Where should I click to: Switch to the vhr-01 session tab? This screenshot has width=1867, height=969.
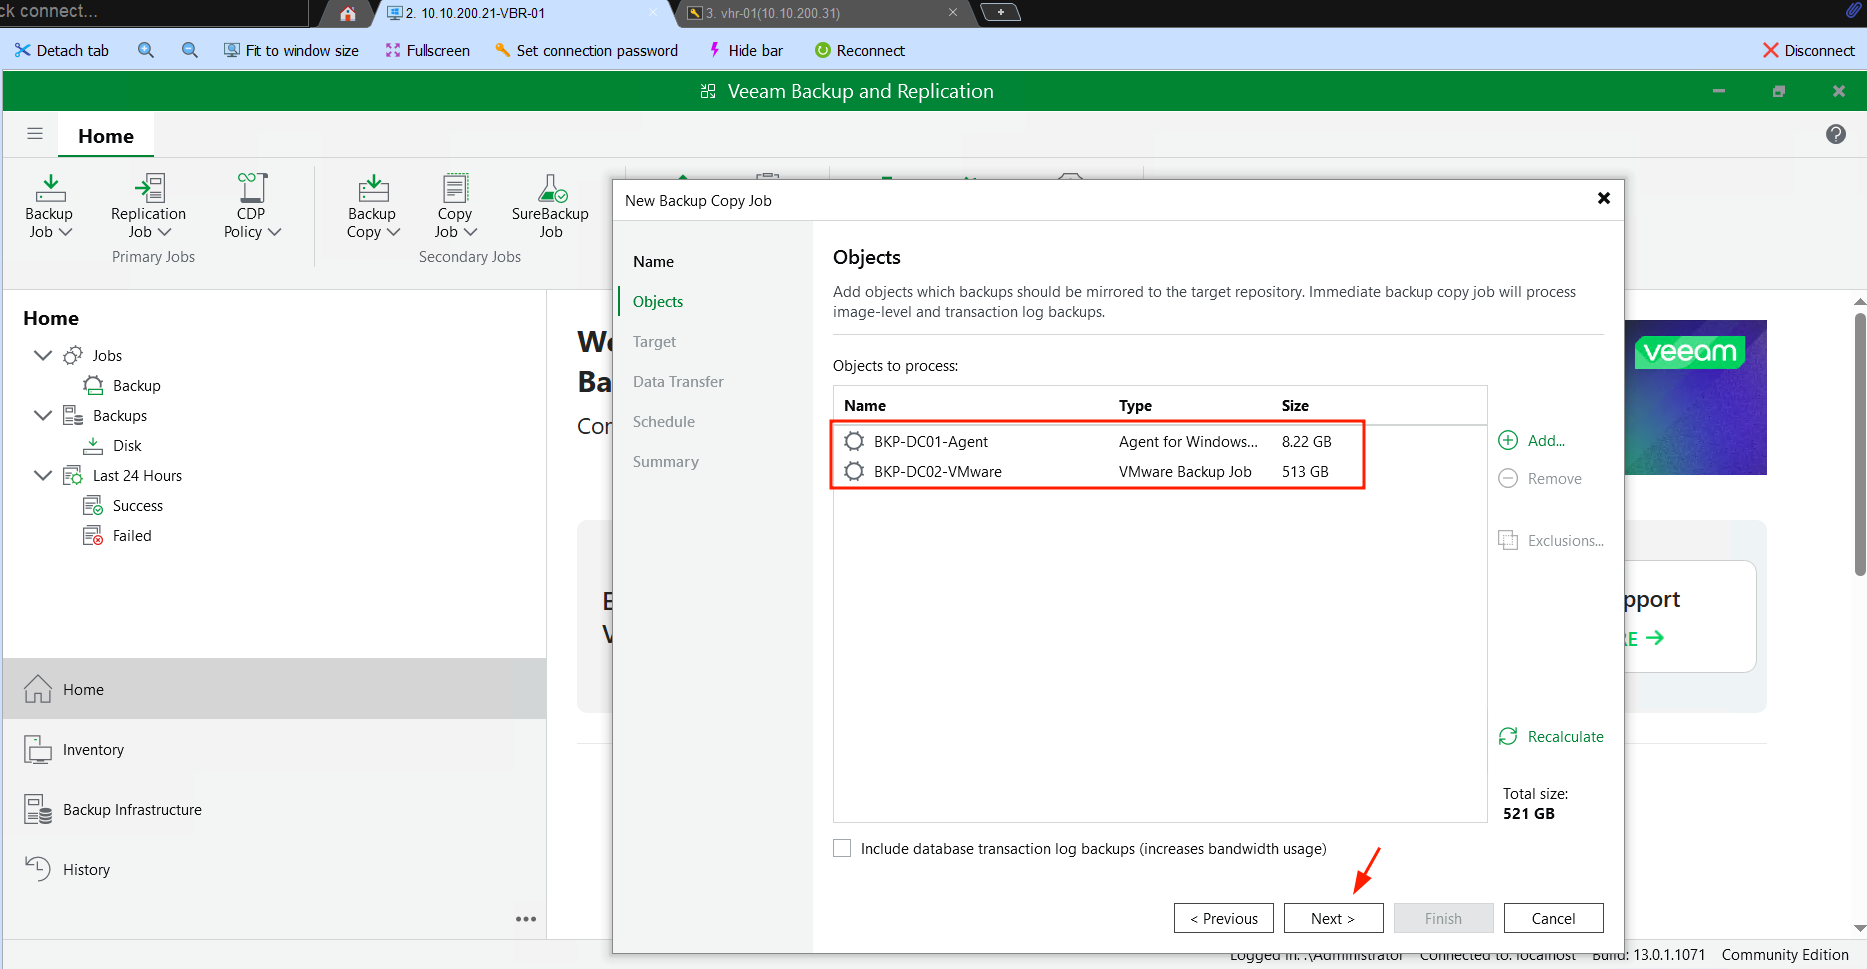click(822, 13)
